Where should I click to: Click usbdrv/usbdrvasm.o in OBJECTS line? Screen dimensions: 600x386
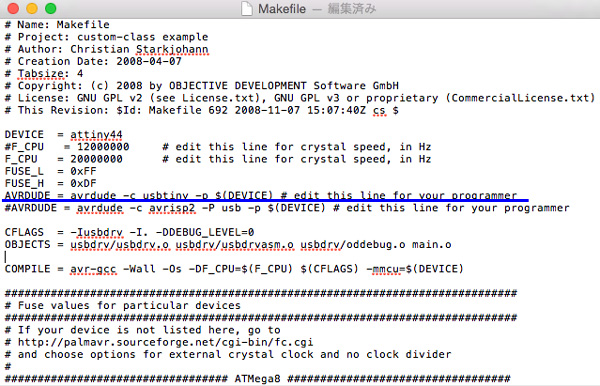pyautogui.click(x=235, y=245)
